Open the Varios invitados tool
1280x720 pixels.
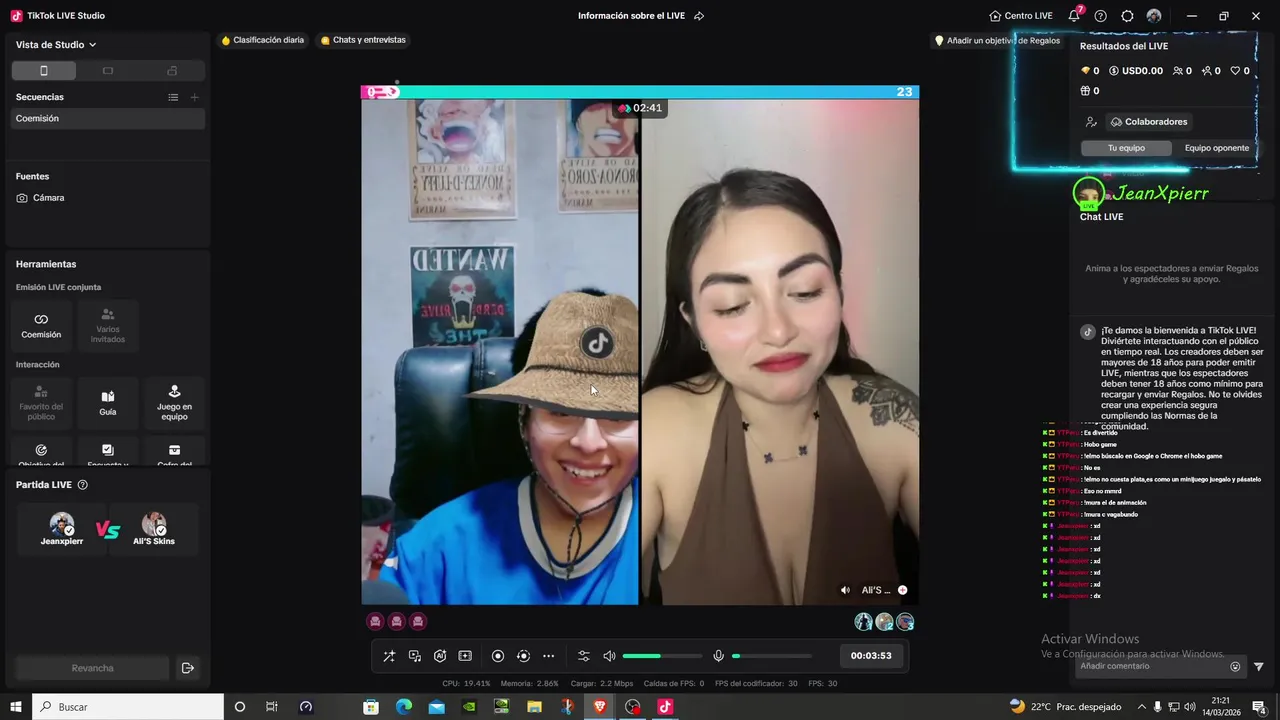108,325
